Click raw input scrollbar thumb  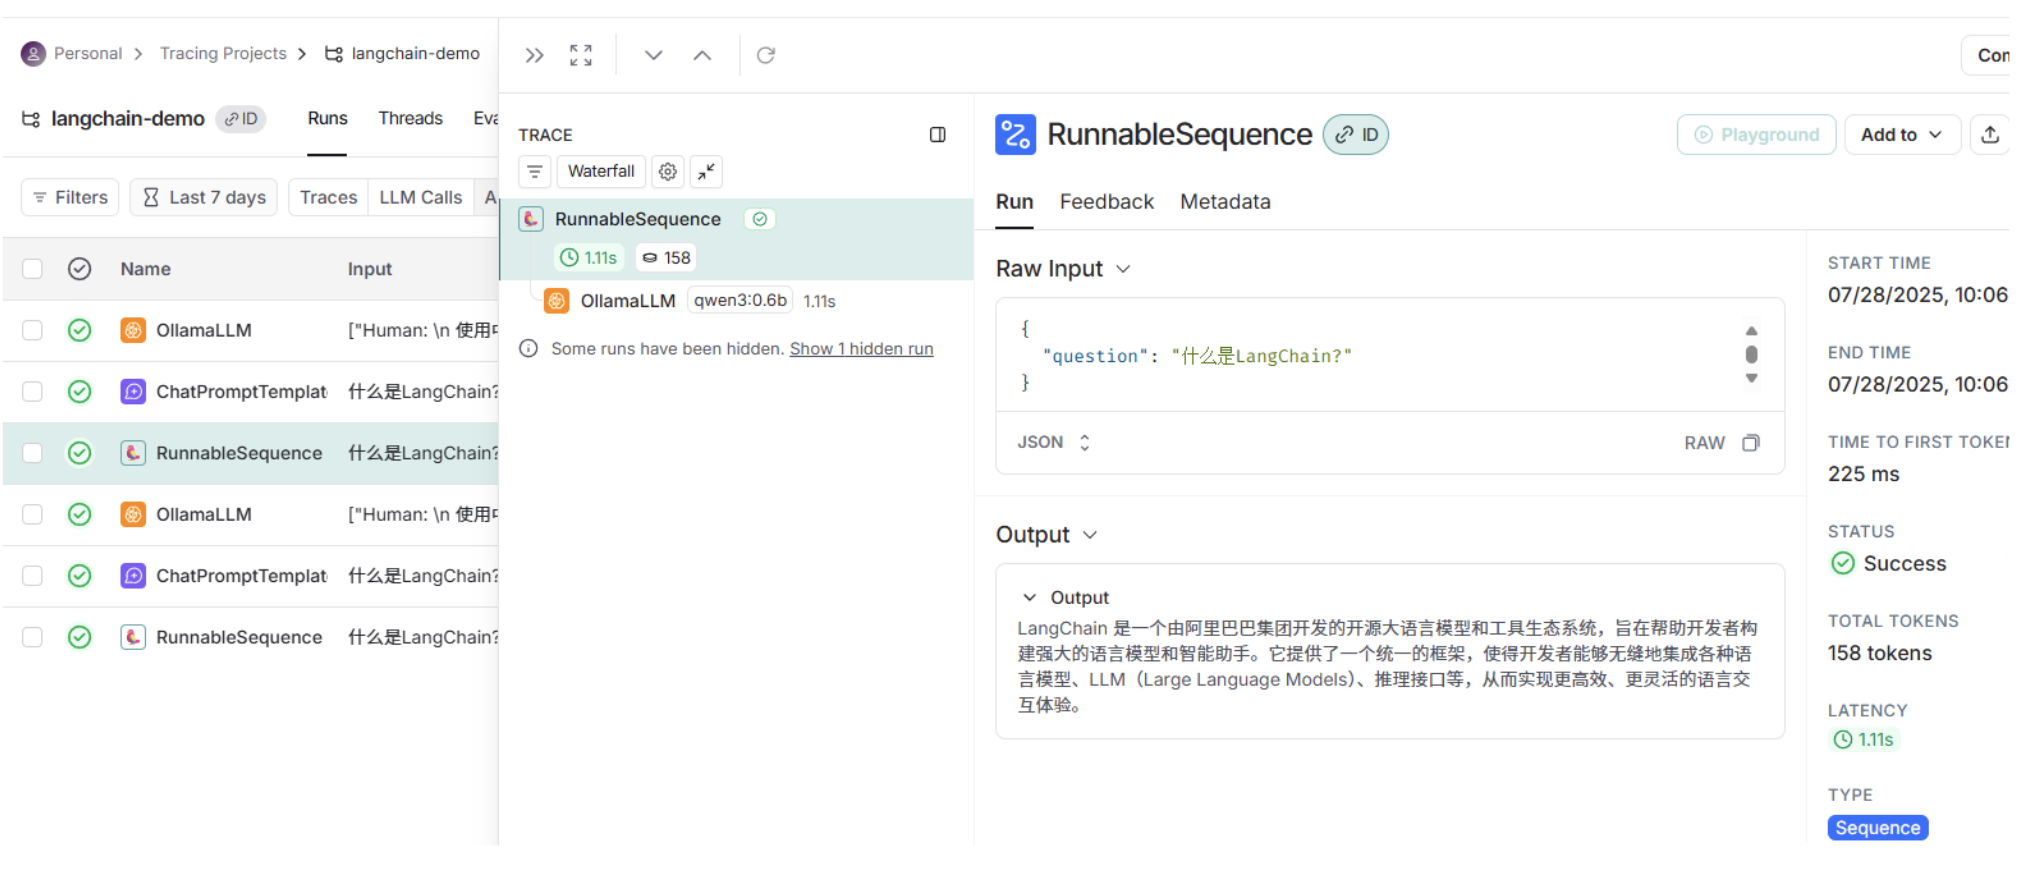click(x=1751, y=355)
